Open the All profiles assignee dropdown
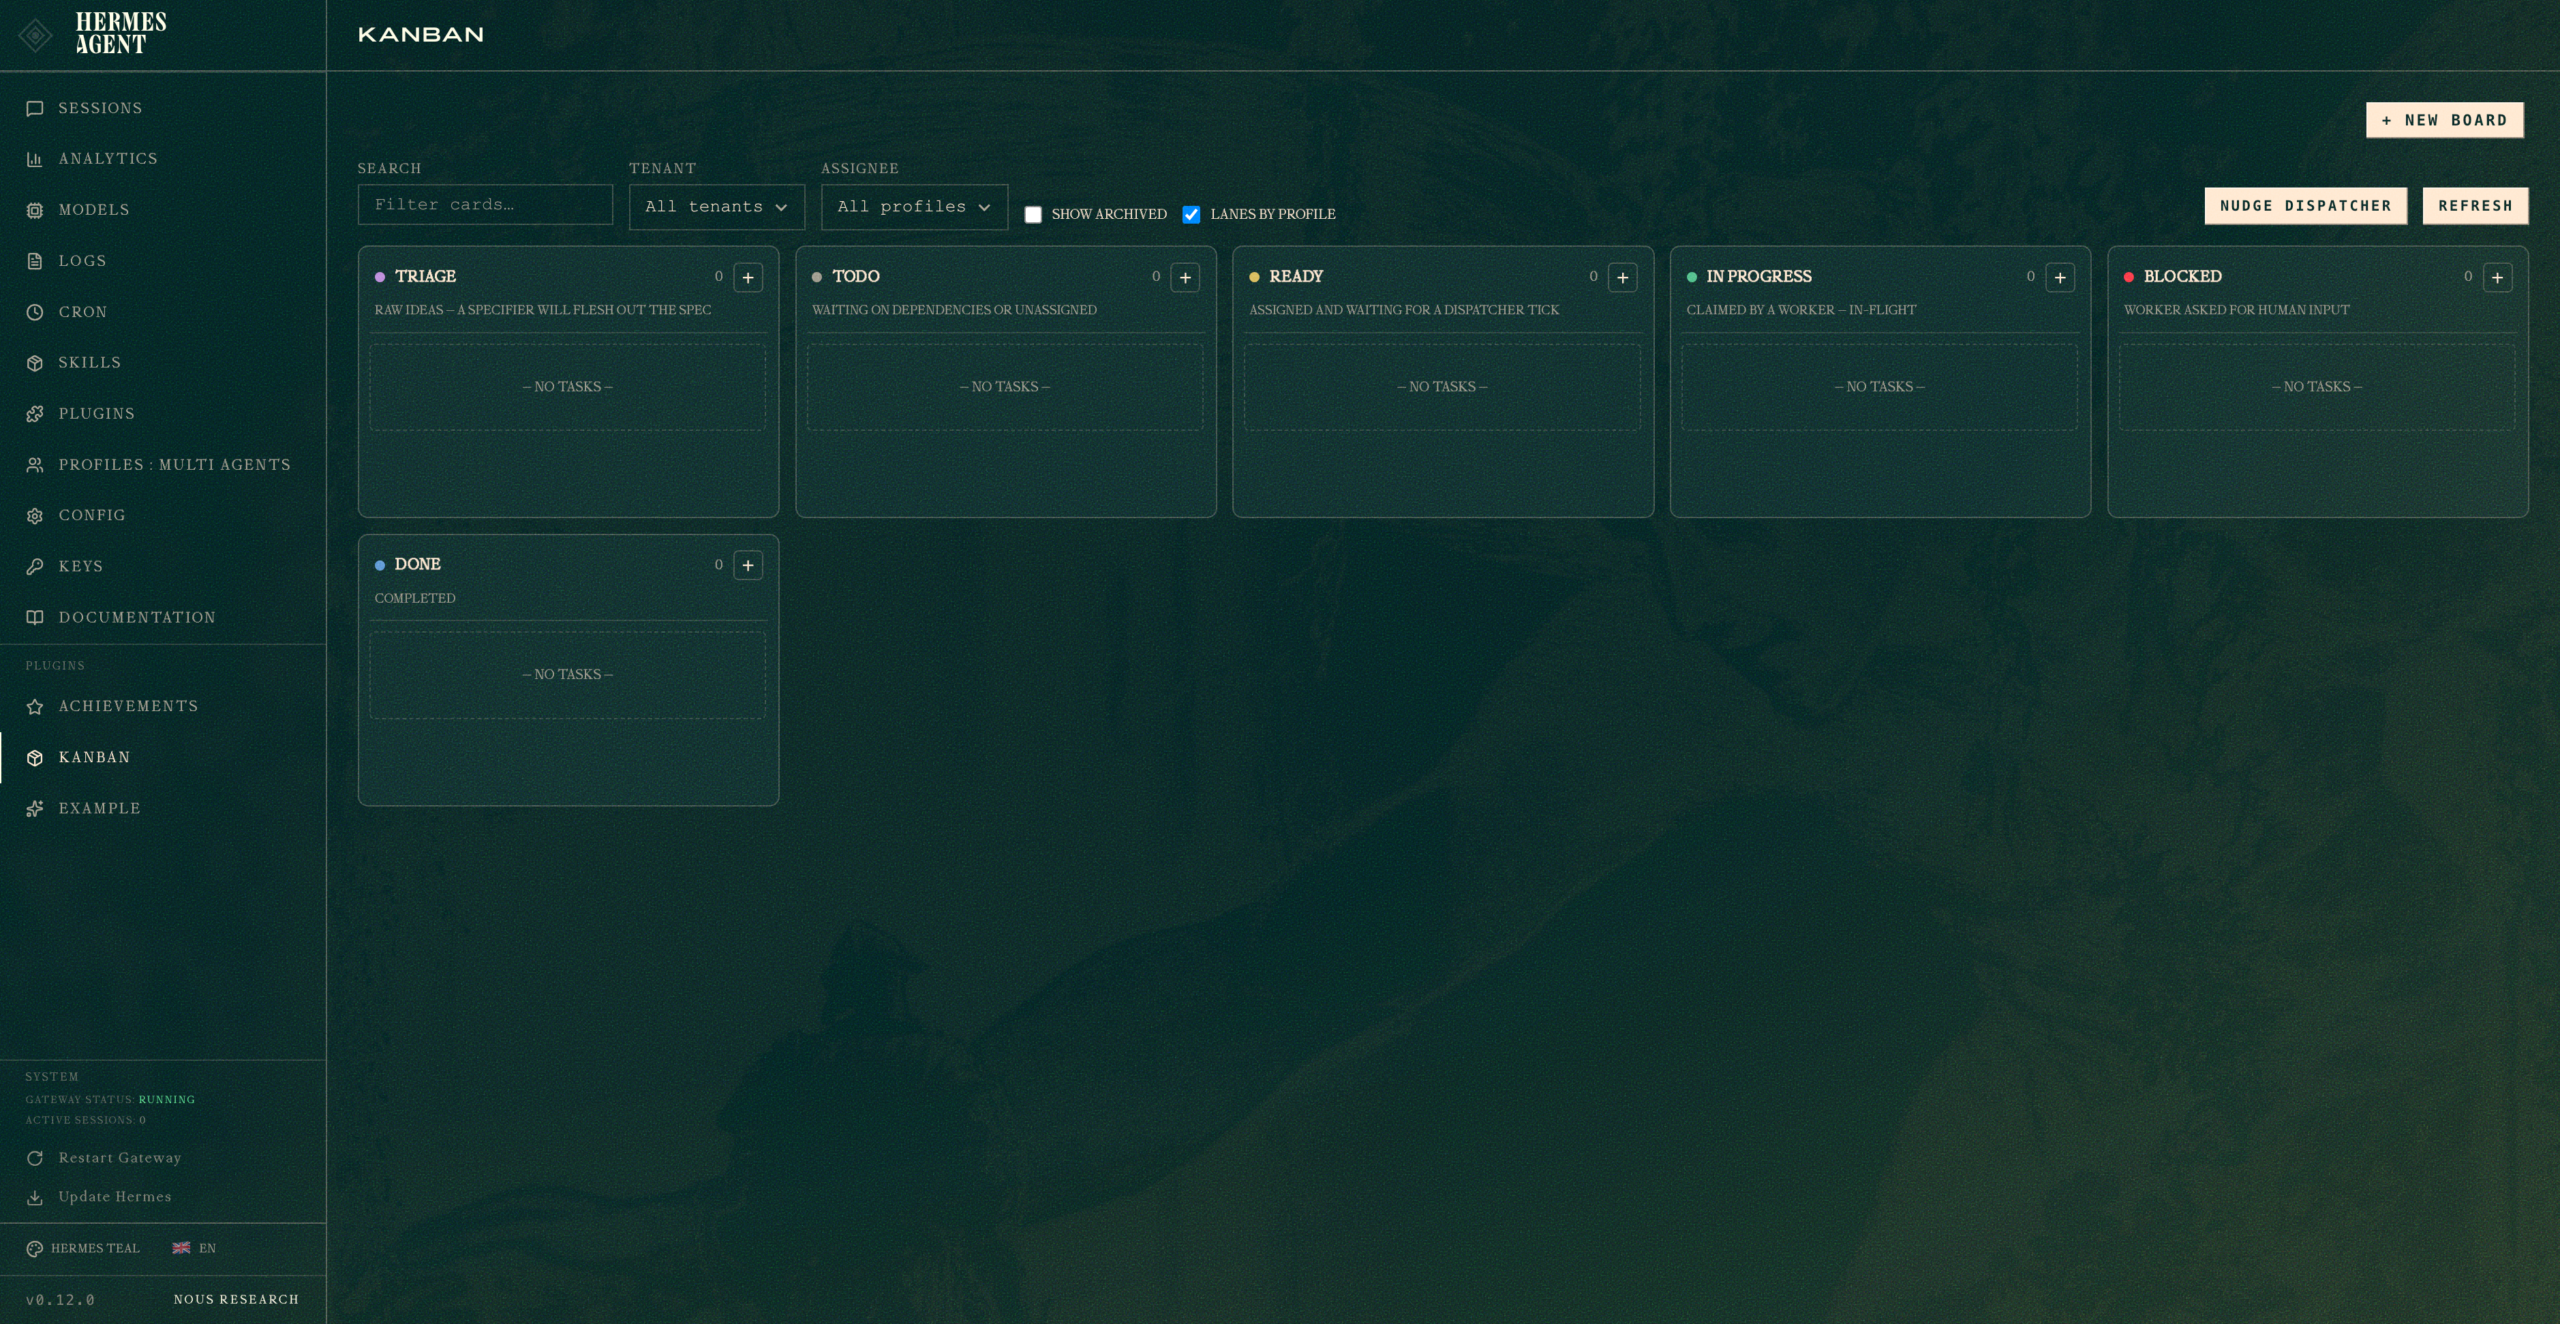The image size is (2560, 1324). click(914, 207)
